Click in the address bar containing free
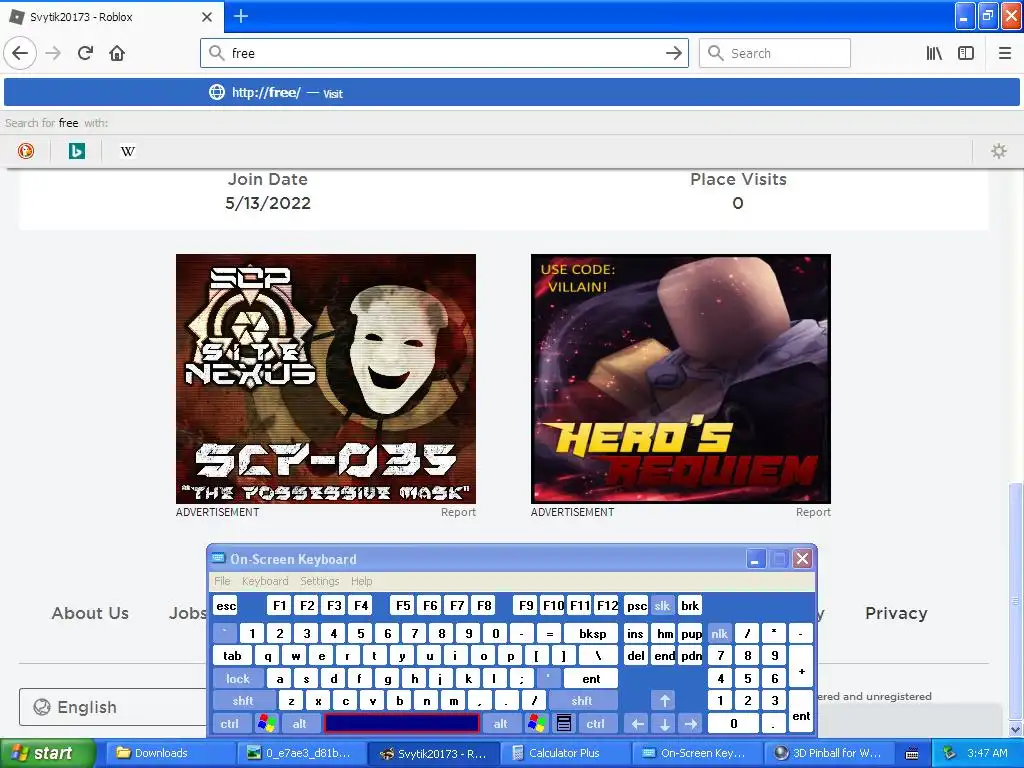Image resolution: width=1024 pixels, height=768 pixels. (x=444, y=53)
